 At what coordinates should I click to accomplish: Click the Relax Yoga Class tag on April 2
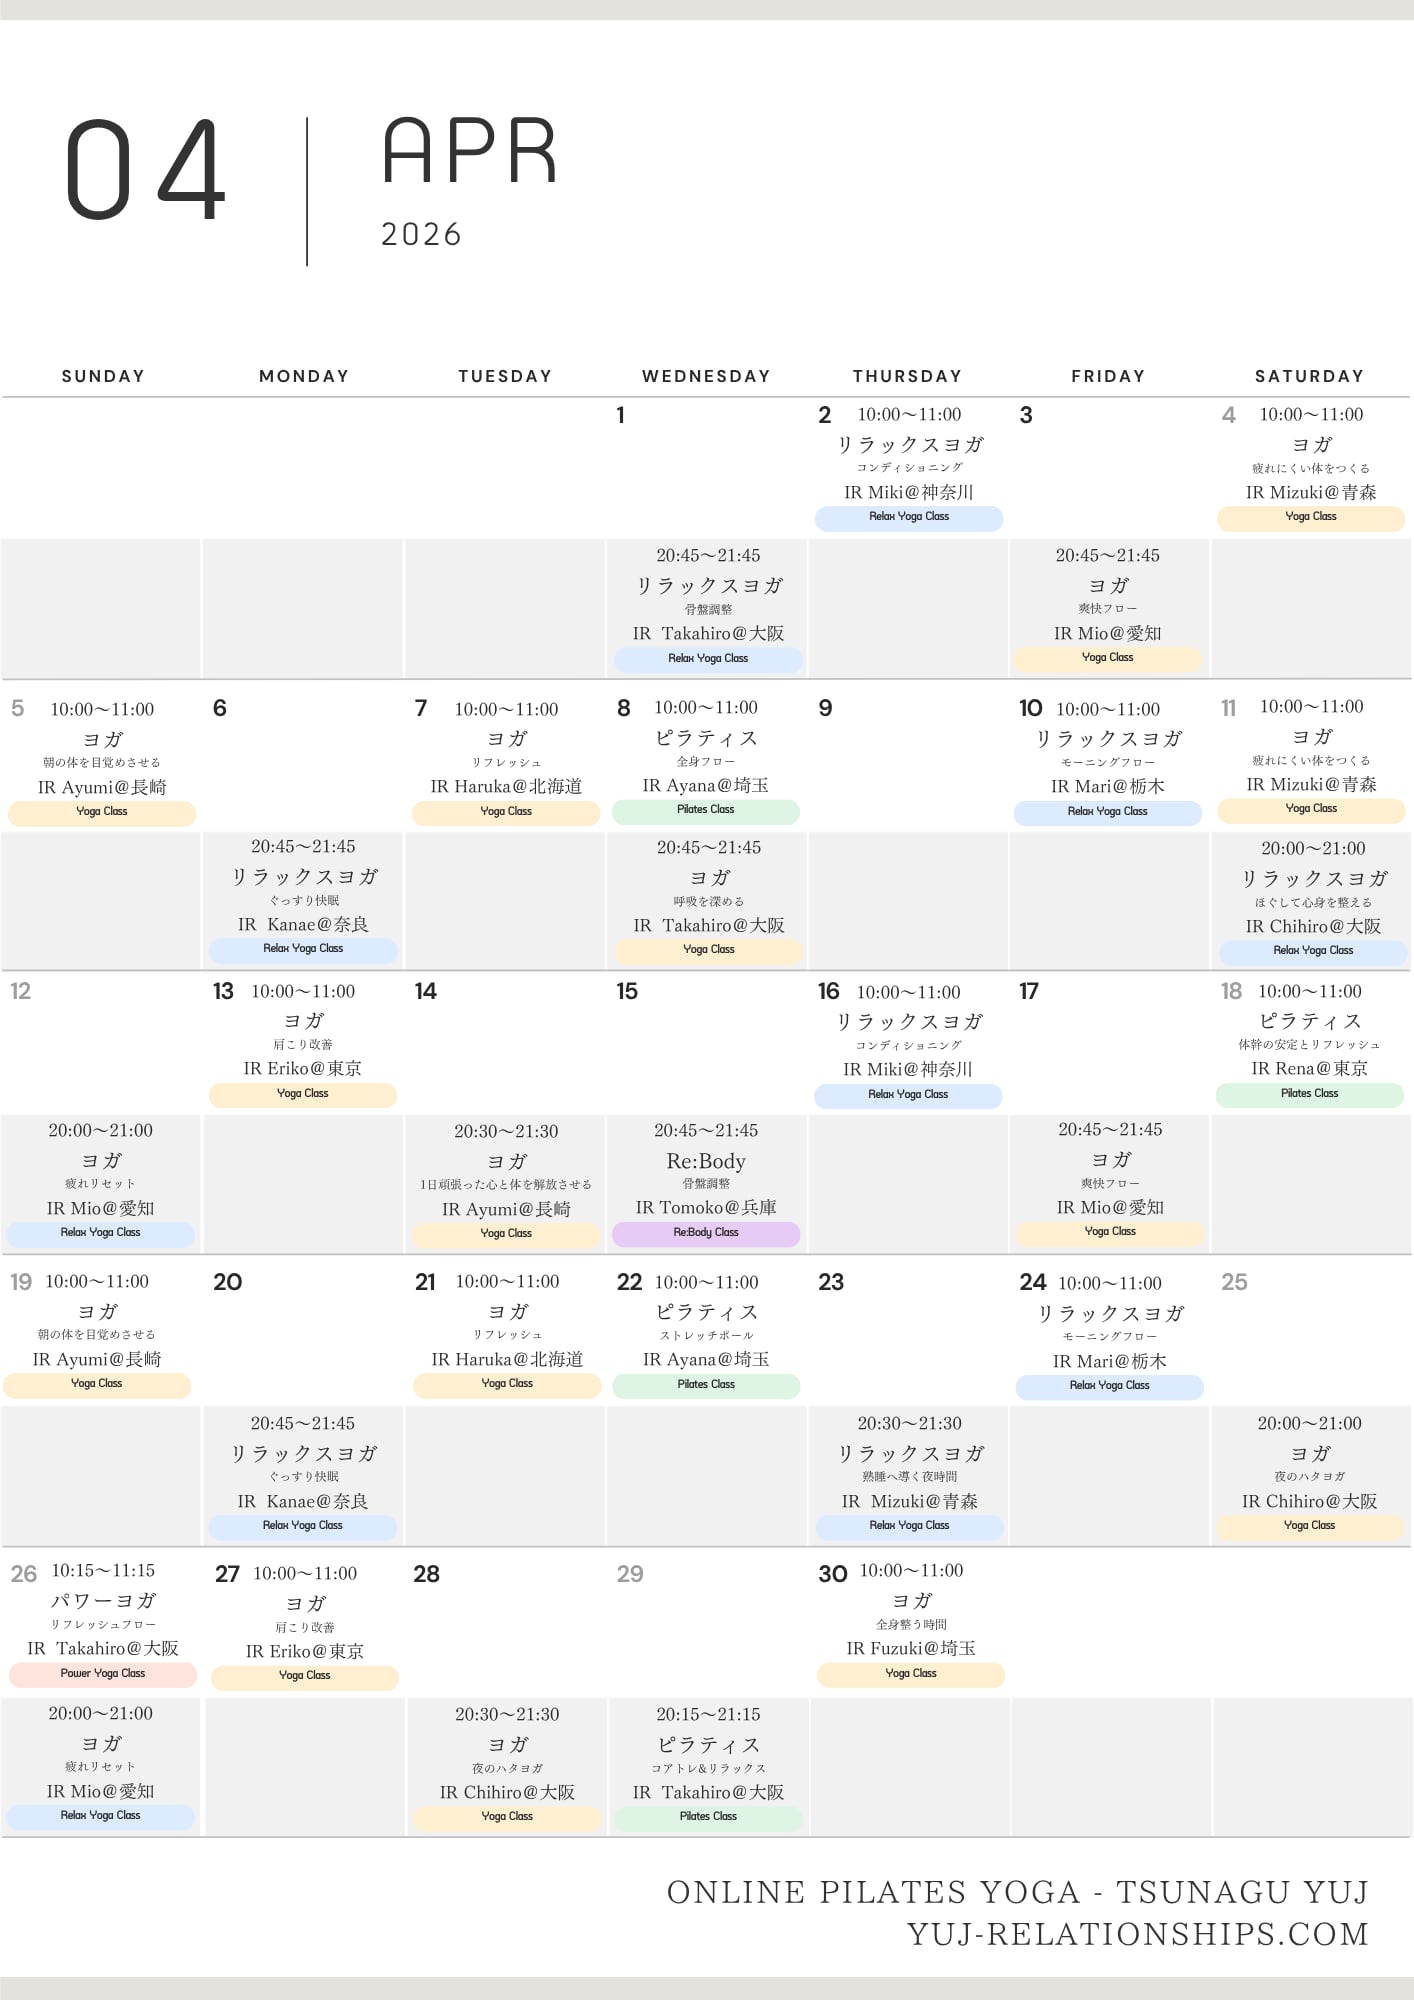click(x=908, y=517)
